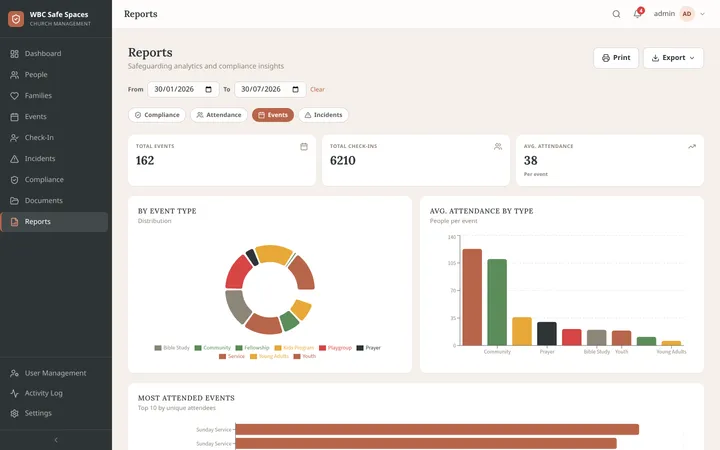Click the Avg. Attendance value 38
Image resolution: width=720 pixels, height=450 pixels.
530,161
